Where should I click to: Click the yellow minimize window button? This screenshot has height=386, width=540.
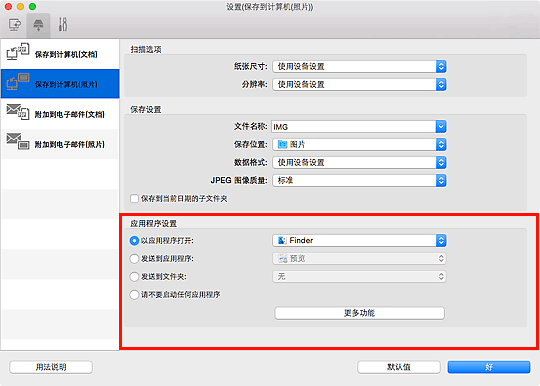[20, 7]
